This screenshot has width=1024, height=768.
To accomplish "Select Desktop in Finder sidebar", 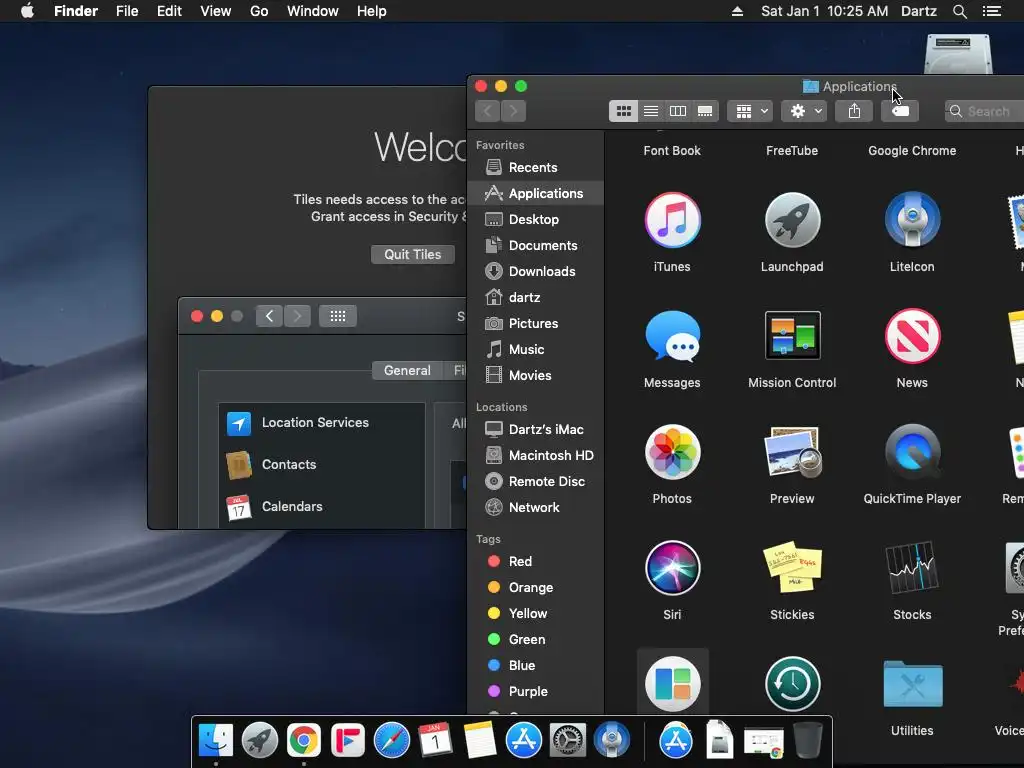I will [x=536, y=219].
